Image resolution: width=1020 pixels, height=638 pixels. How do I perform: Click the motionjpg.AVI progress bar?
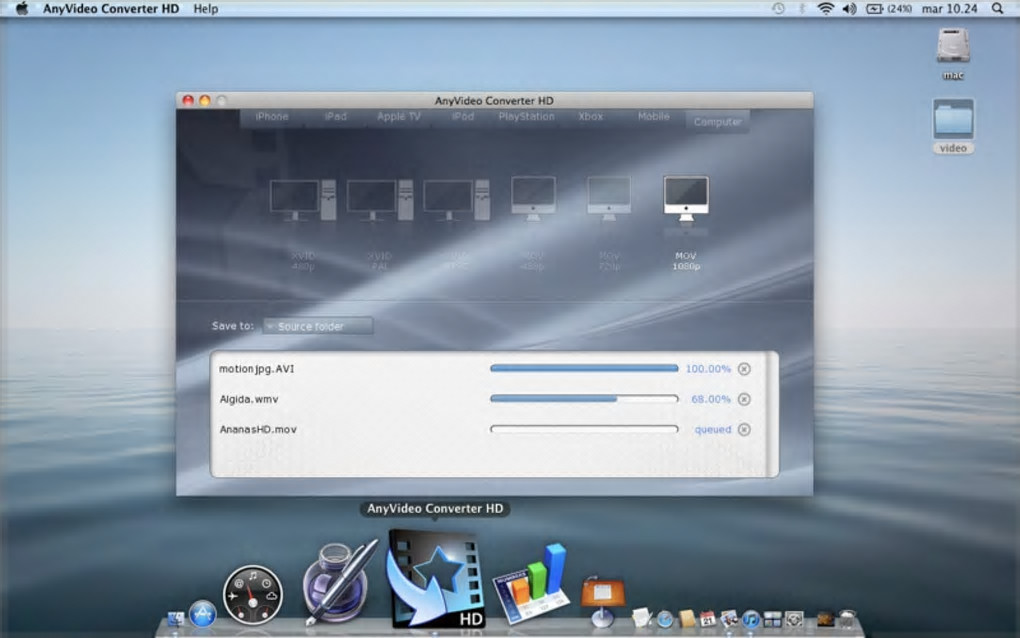[584, 368]
